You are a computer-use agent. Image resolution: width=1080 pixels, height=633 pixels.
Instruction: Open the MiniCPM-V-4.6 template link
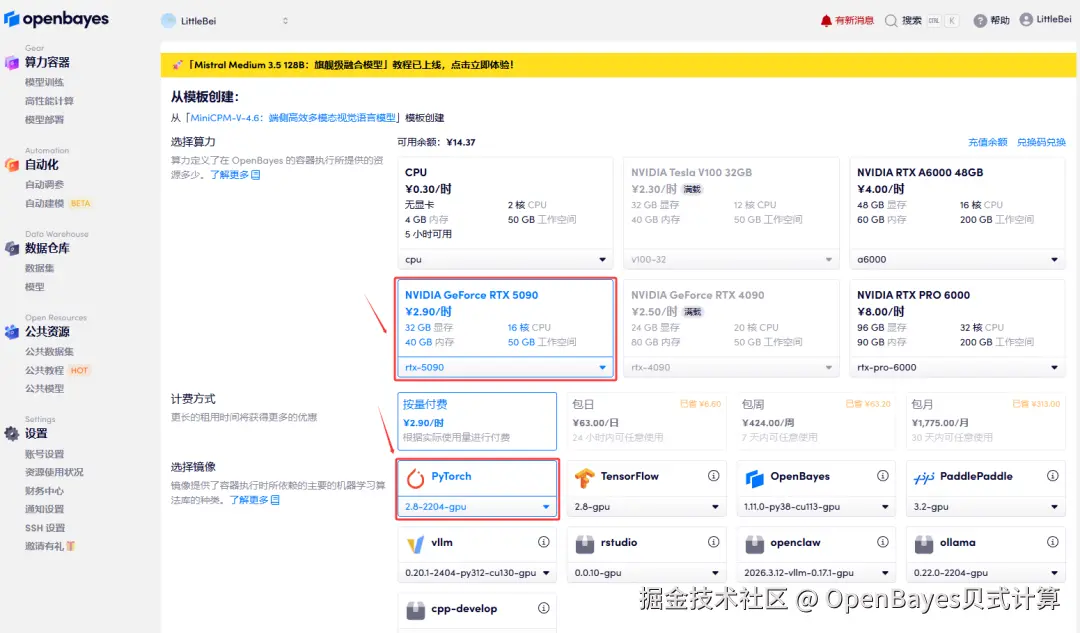tap(293, 118)
